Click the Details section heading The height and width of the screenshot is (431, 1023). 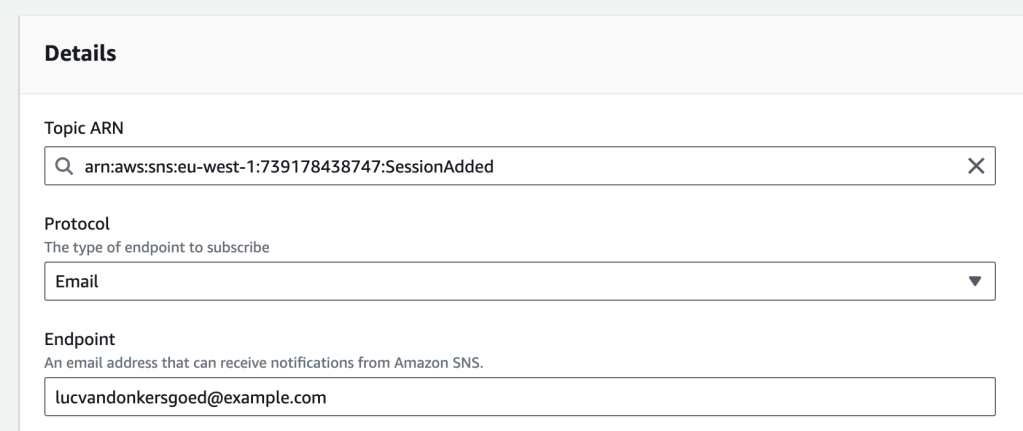[x=80, y=54]
